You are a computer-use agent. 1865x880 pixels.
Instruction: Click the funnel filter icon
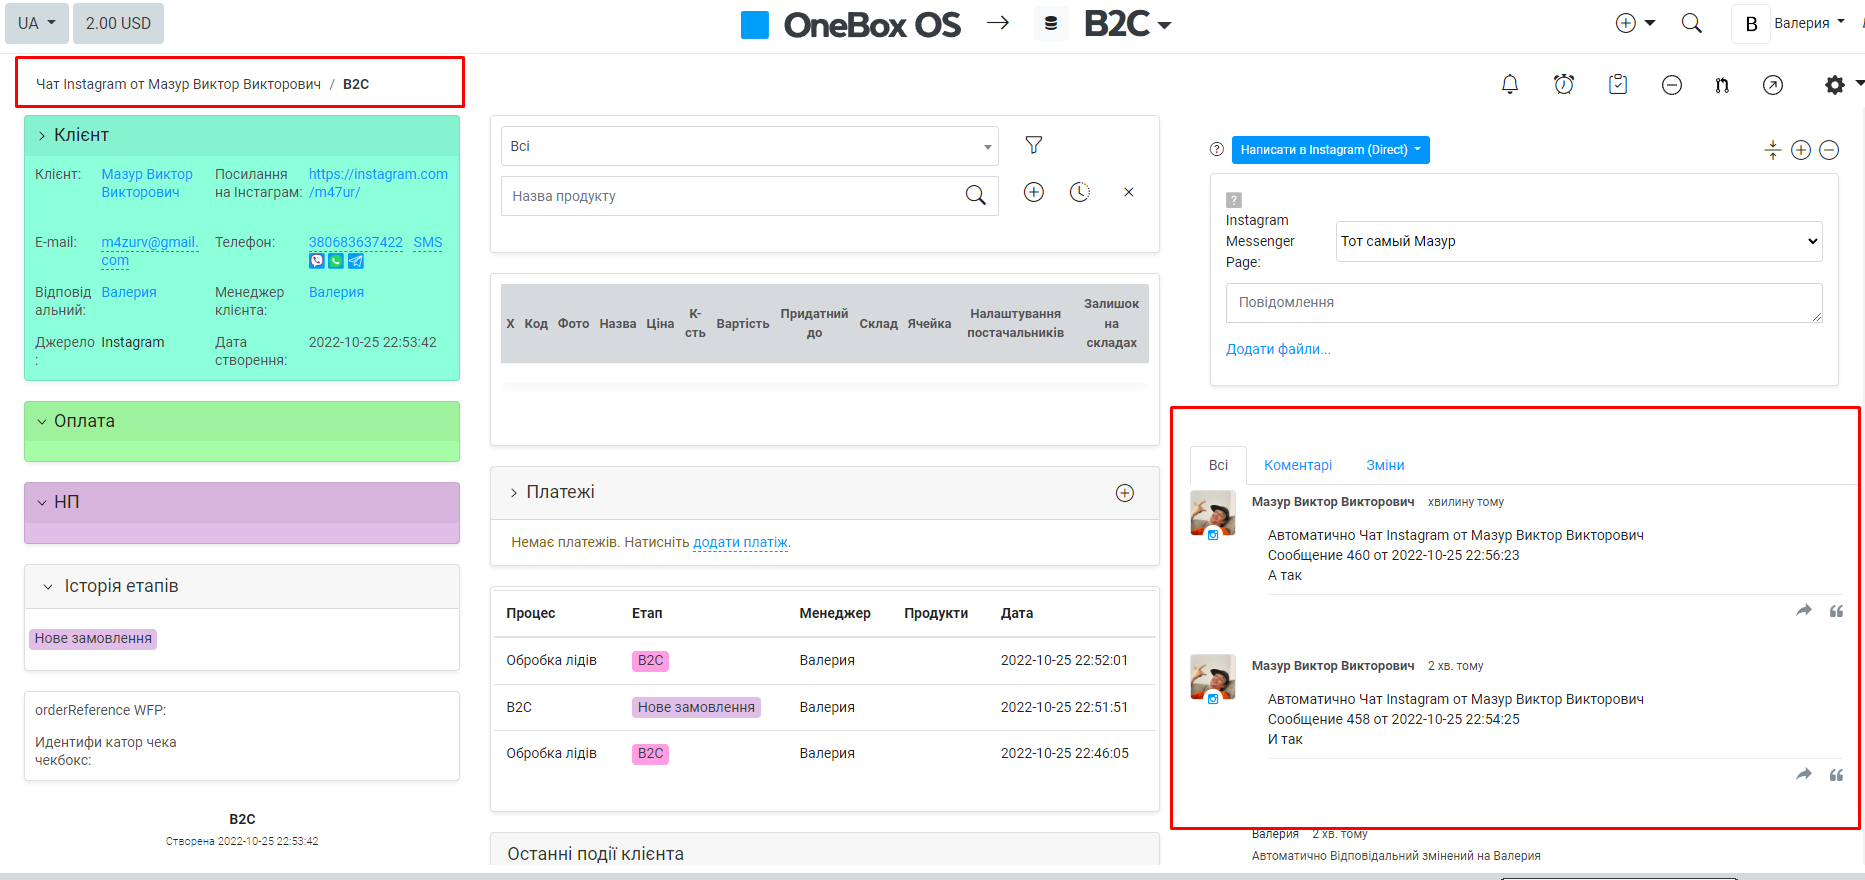pyautogui.click(x=1034, y=145)
